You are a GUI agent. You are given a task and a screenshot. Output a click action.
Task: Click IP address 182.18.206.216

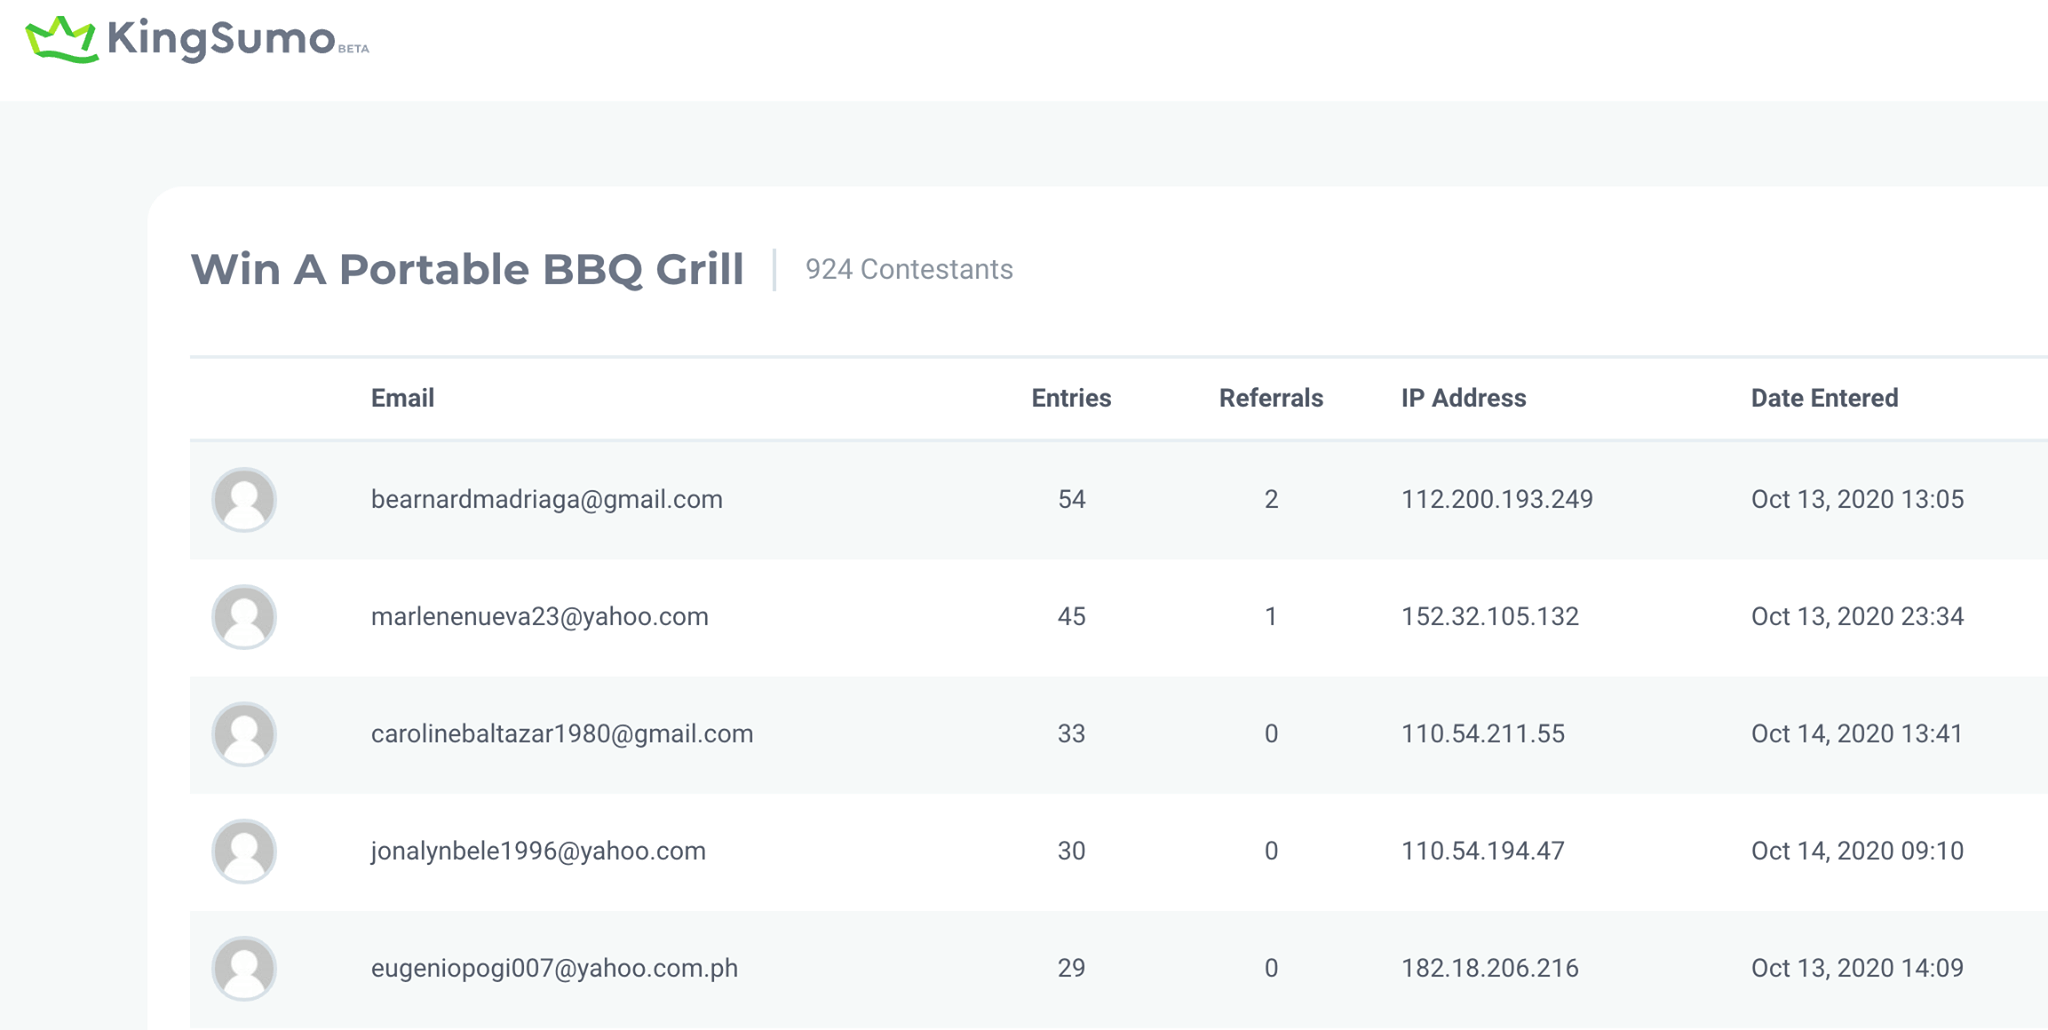tap(1490, 968)
